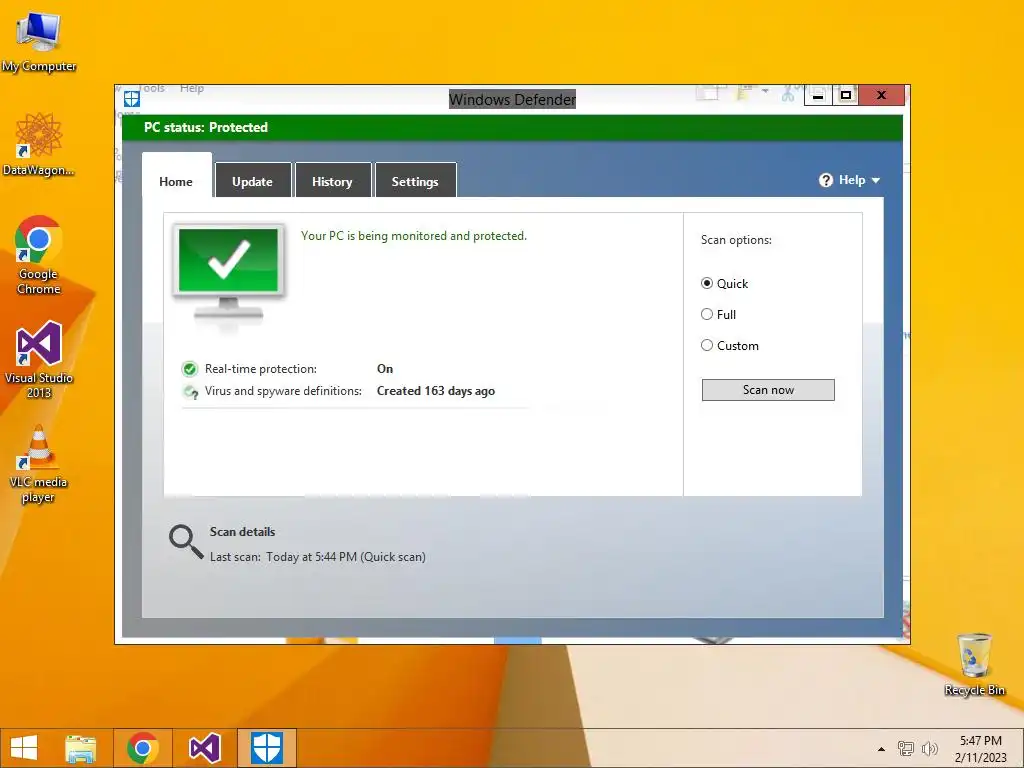Open the Recycle Bin on the desktop
1024x768 pixels.
(x=974, y=664)
